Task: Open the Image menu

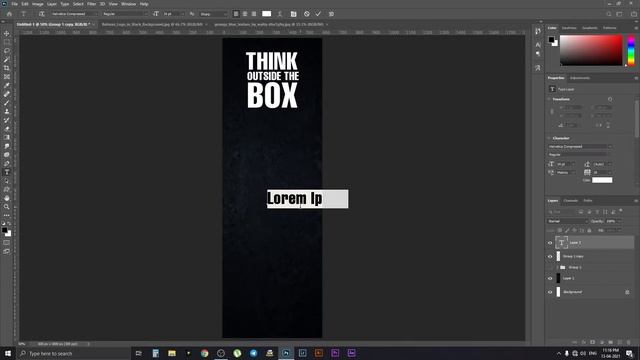Action: 38,4
